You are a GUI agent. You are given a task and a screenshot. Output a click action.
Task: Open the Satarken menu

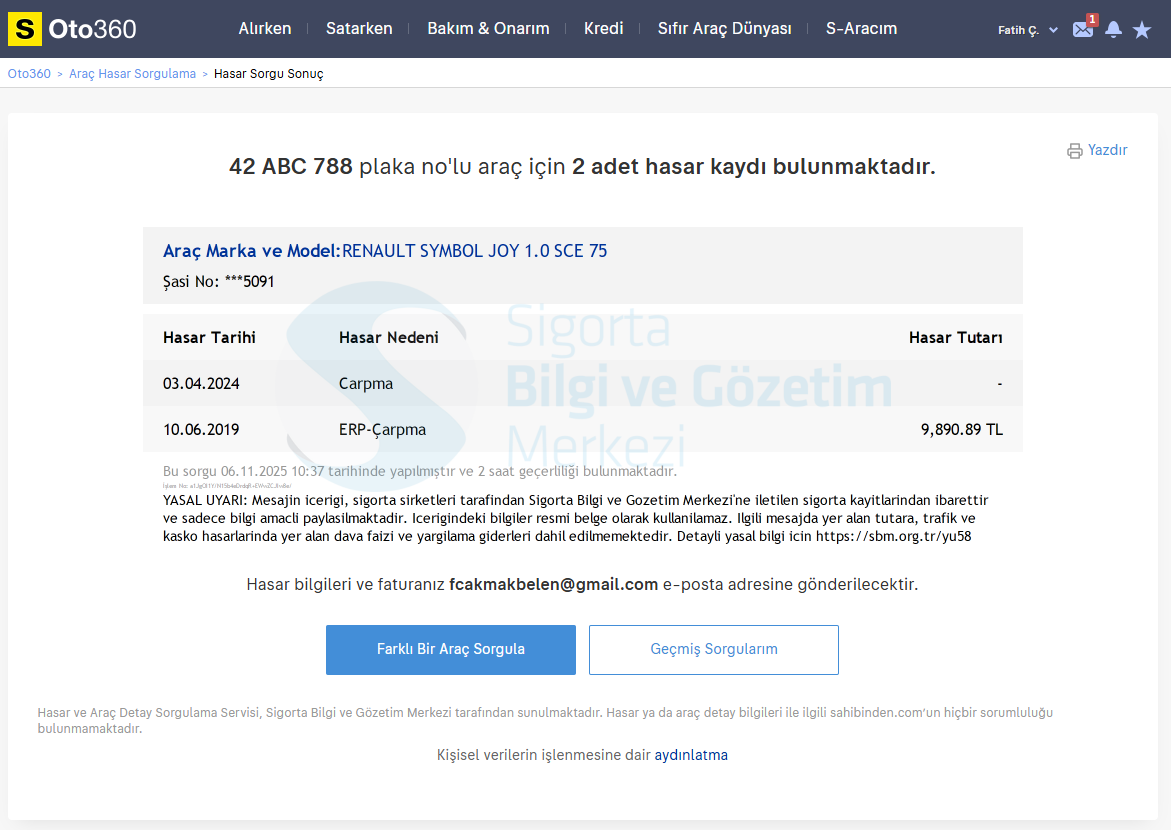359,29
